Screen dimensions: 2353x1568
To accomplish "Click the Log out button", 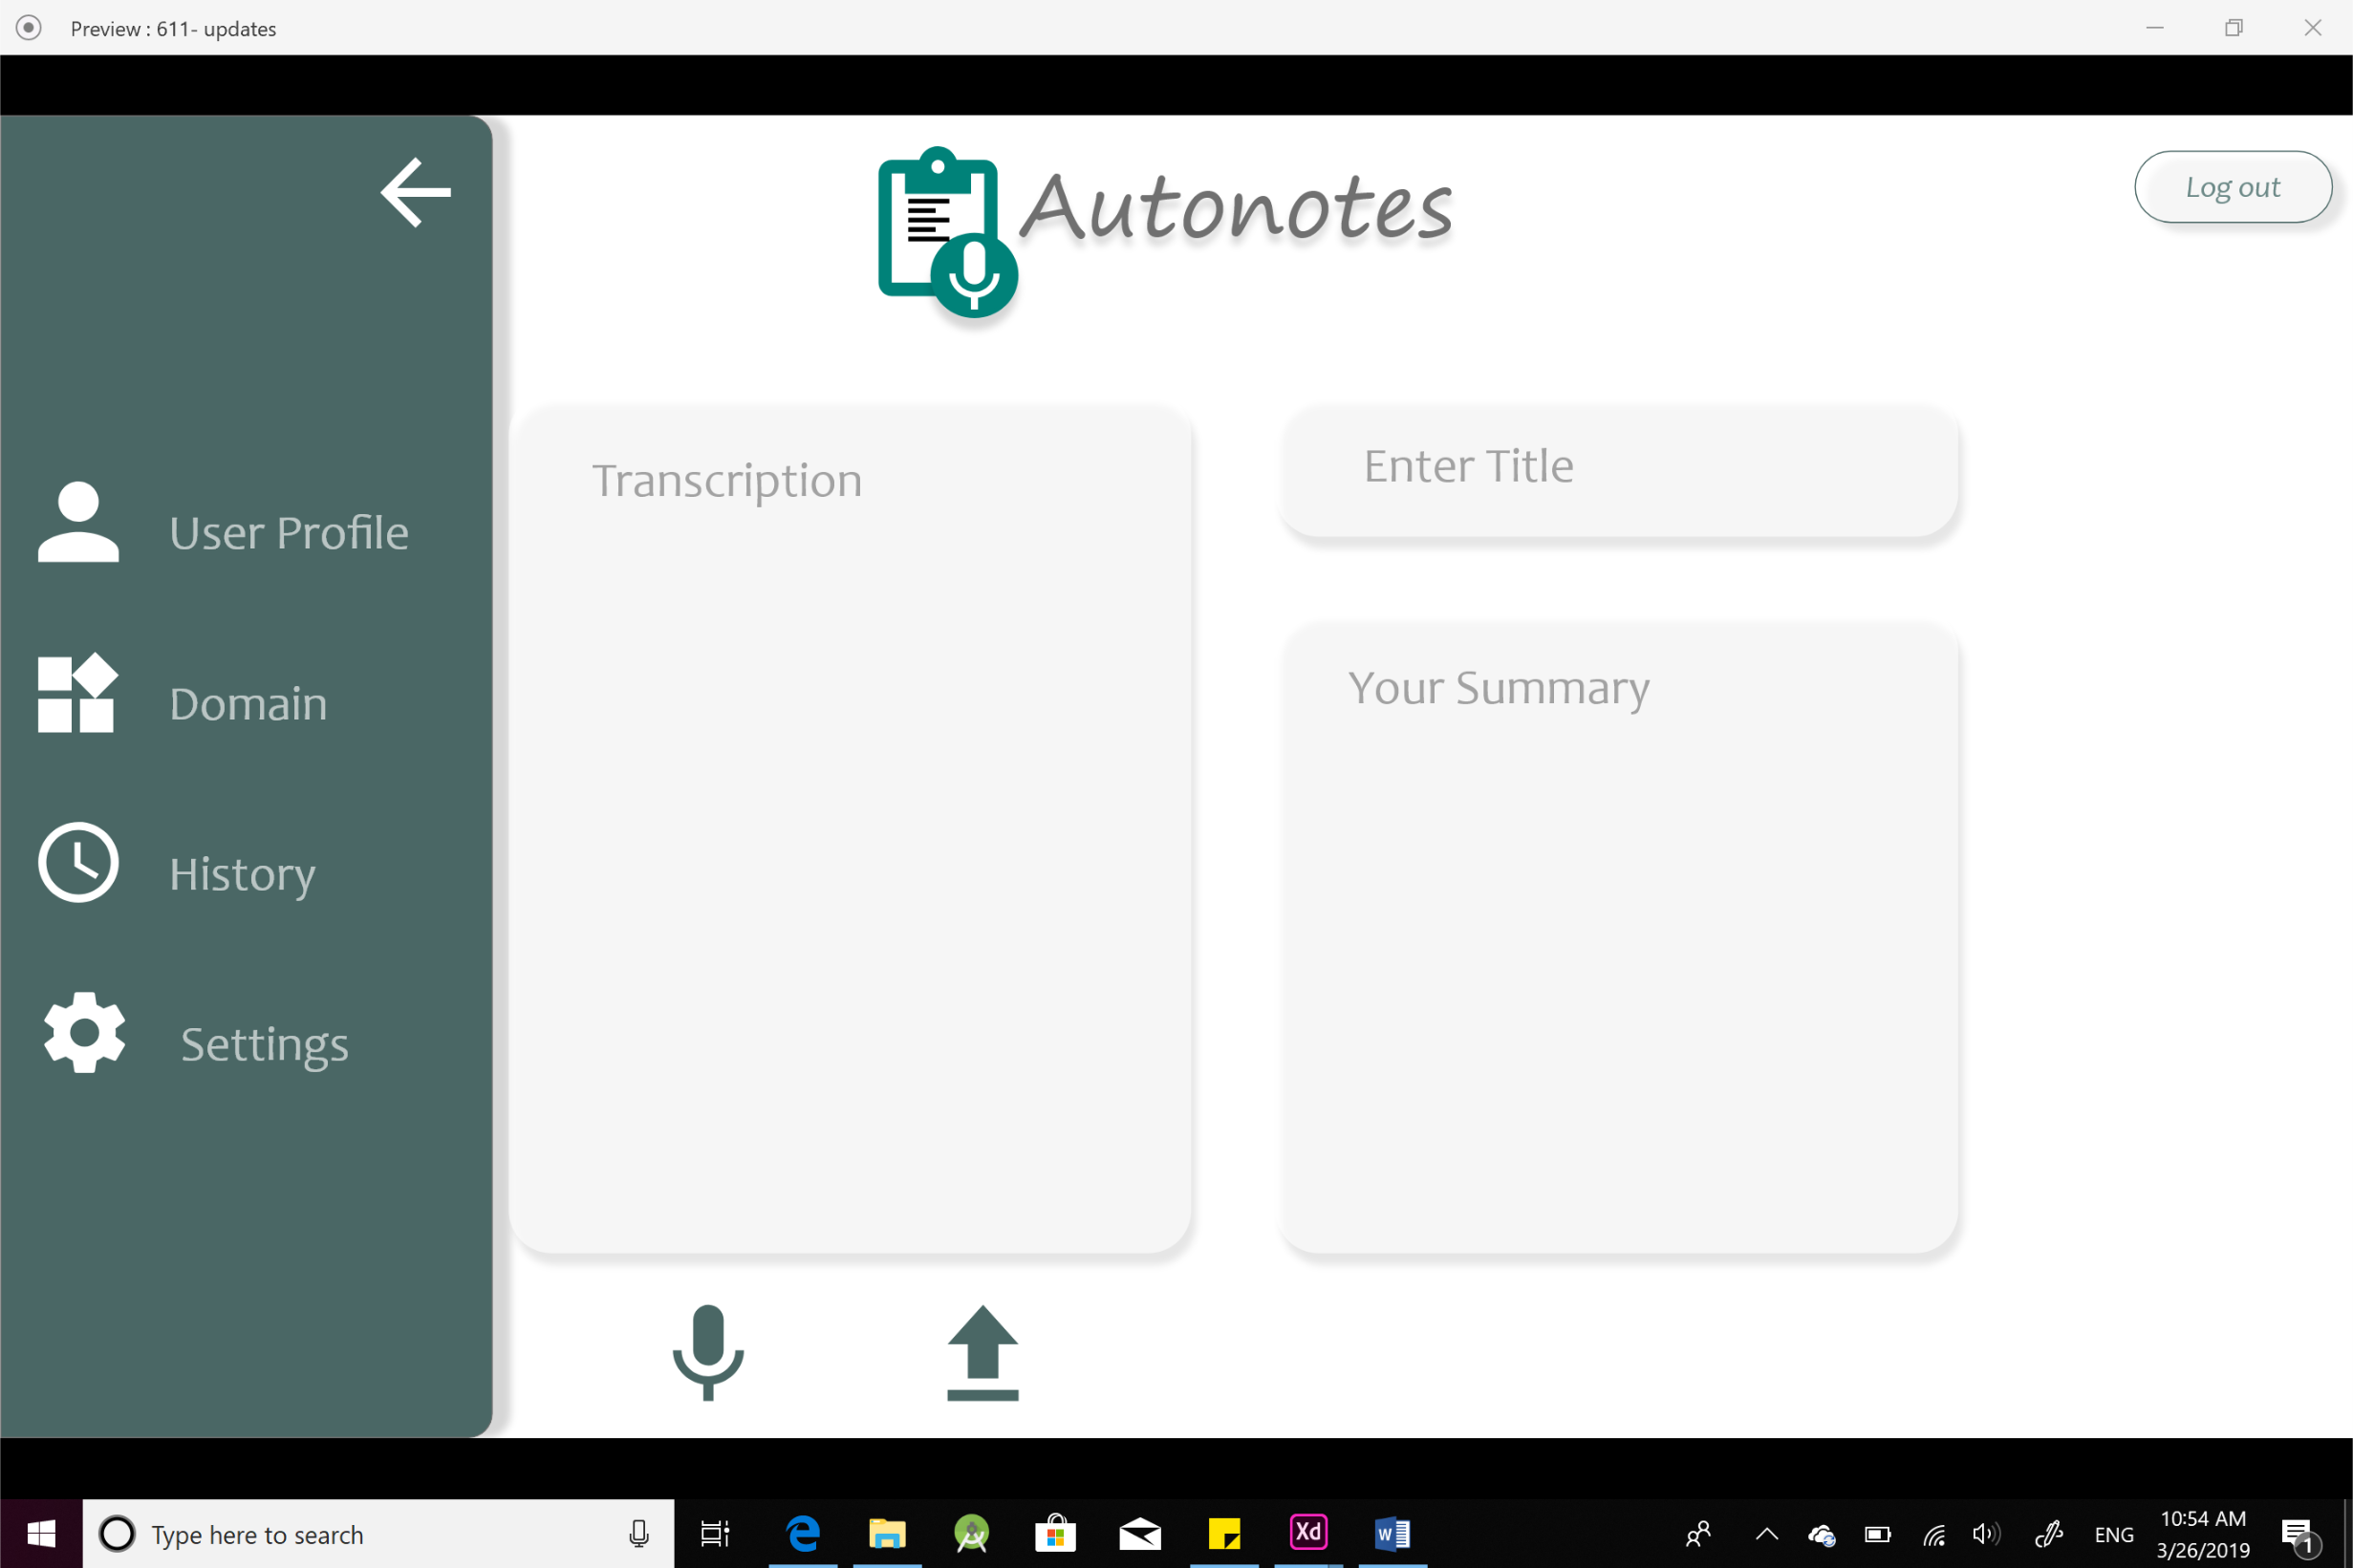I will click(2233, 187).
